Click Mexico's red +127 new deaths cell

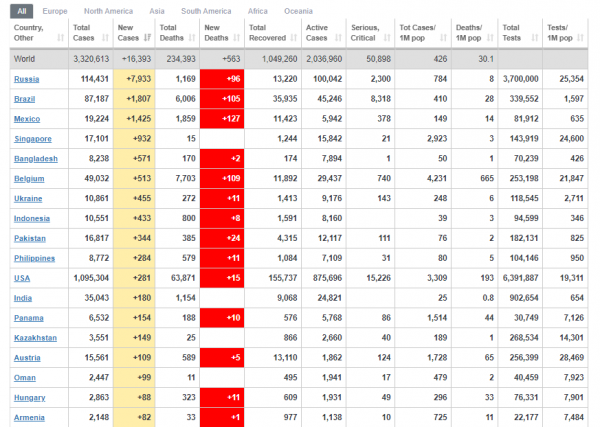pyautogui.click(x=222, y=119)
